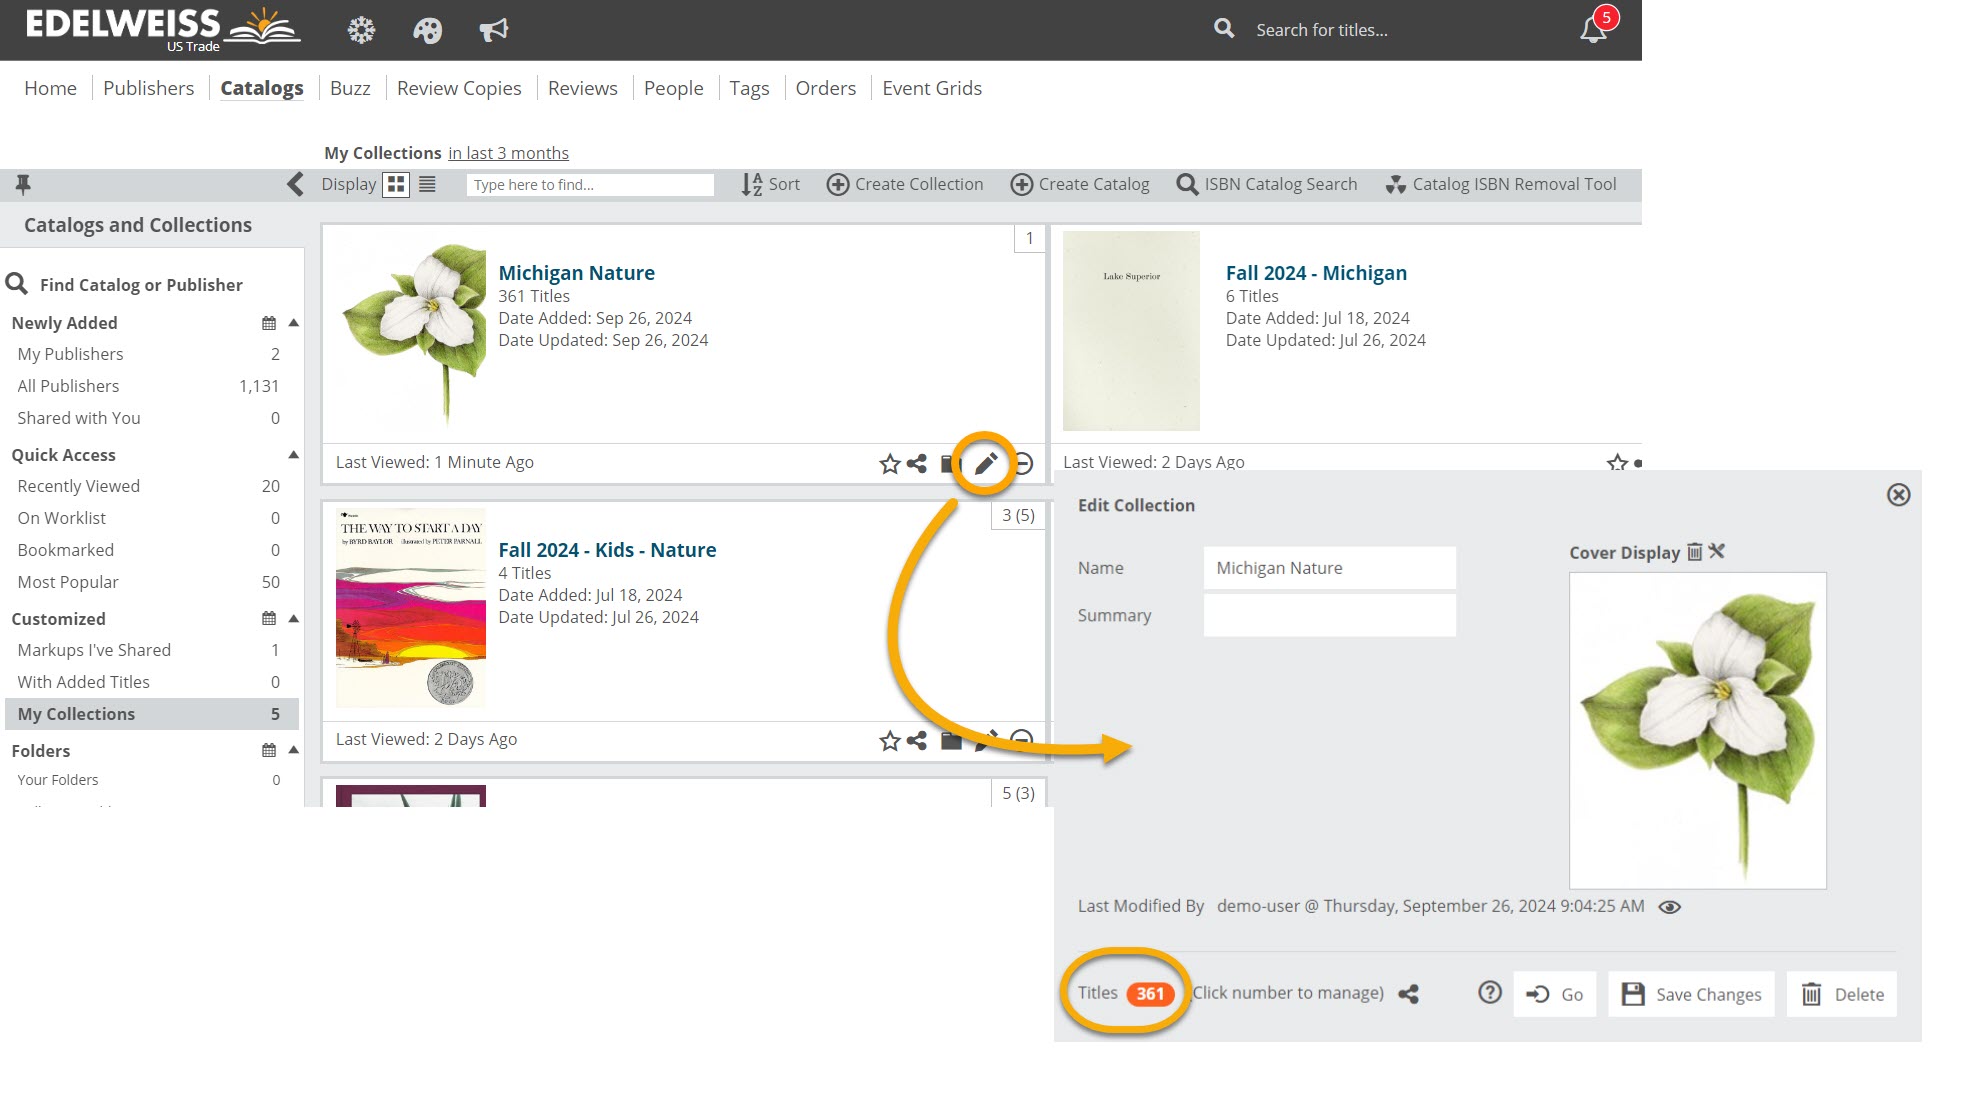Screen dimensions: 1967x1097
Task: Close the Edit Collection panel
Action: pyautogui.click(x=1898, y=495)
